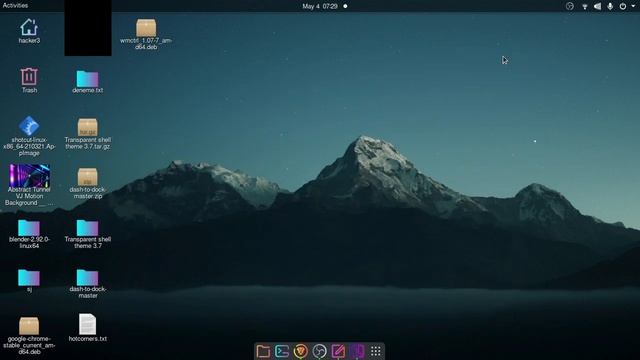The image size is (640, 360).
Task: Open OBS Studio from the dock
Action: [x=320, y=351]
